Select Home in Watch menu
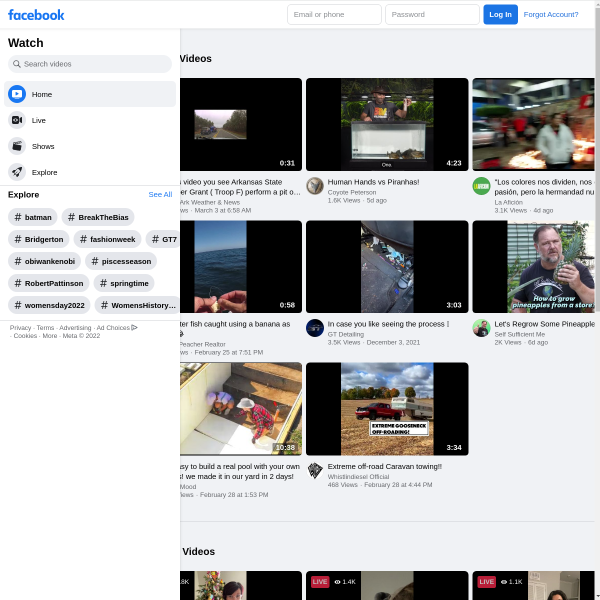The image size is (600, 600). [x=90, y=94]
